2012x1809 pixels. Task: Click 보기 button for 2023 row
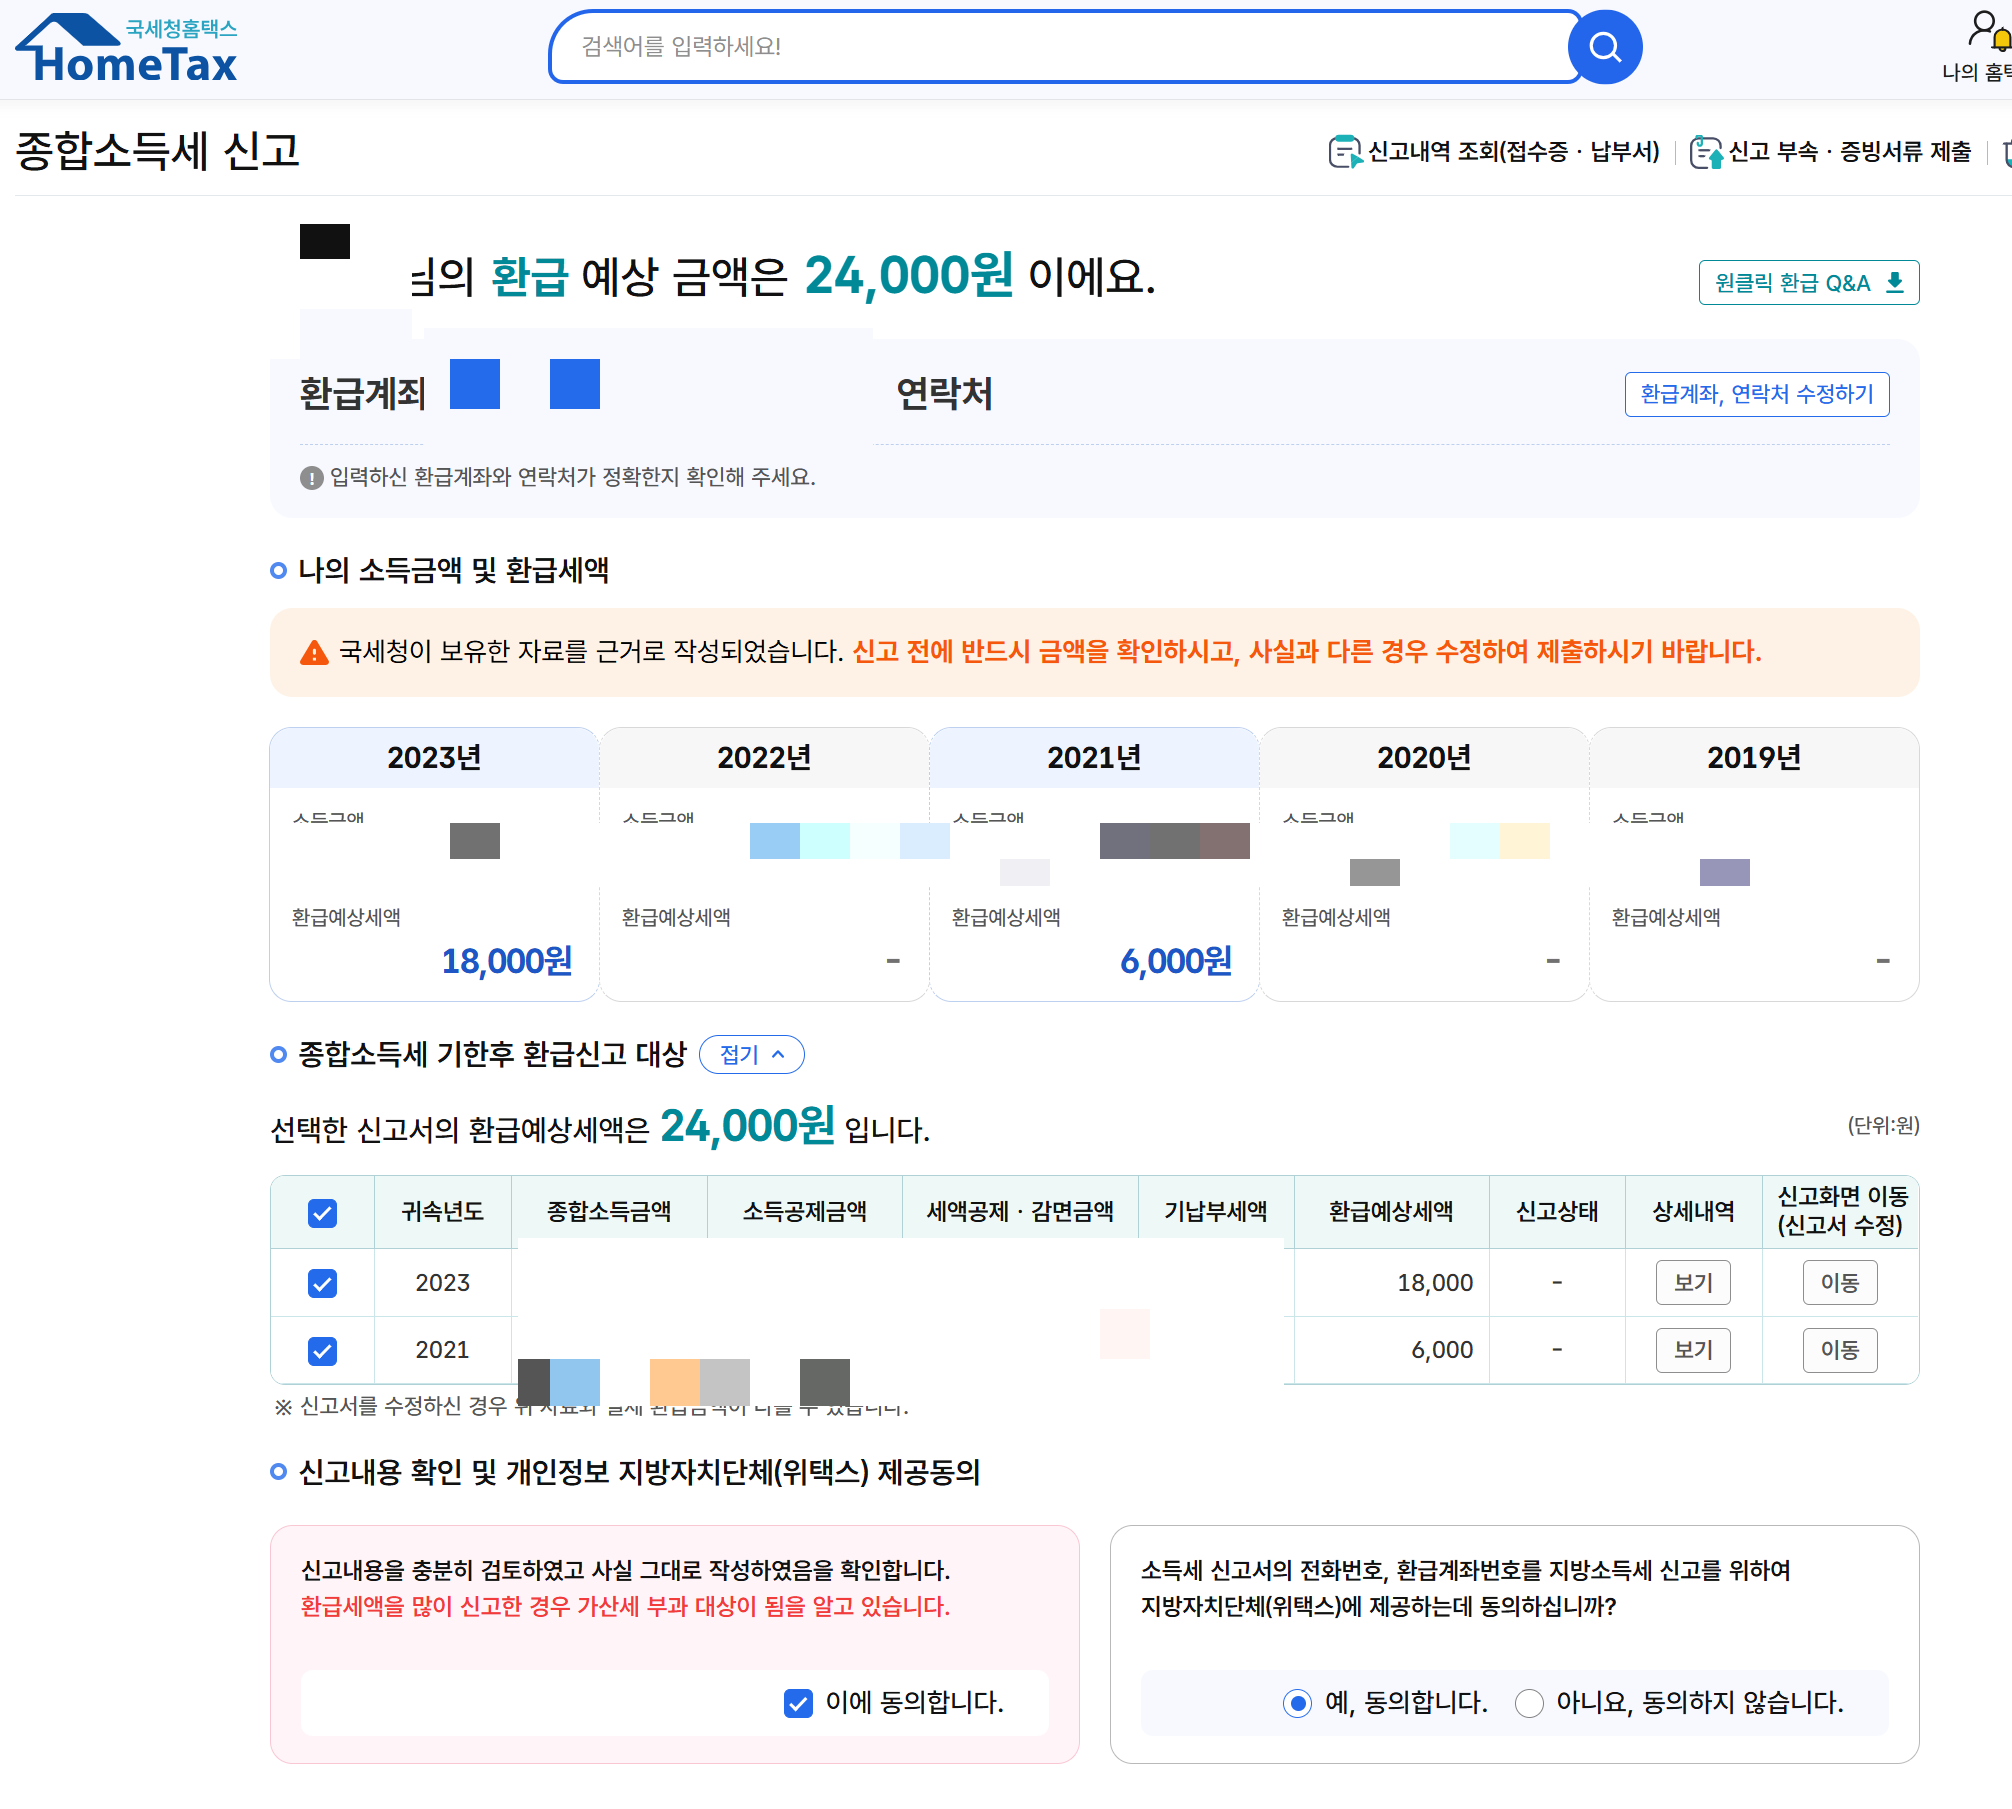(1693, 1283)
